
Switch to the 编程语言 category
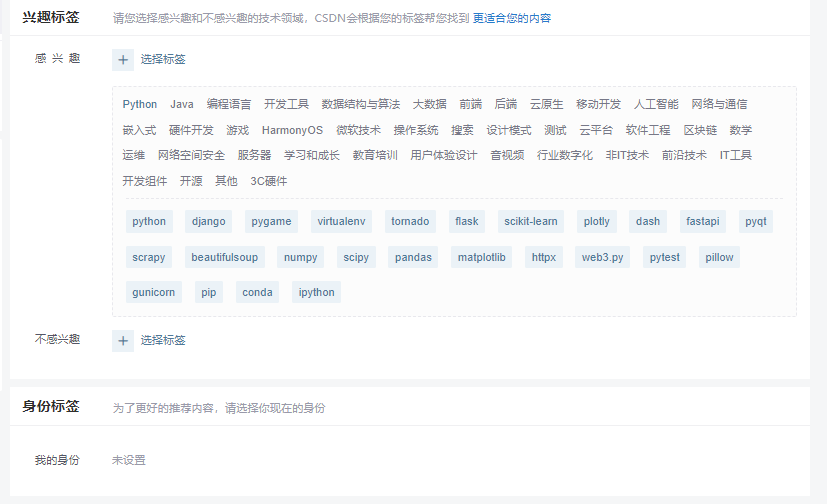point(229,104)
